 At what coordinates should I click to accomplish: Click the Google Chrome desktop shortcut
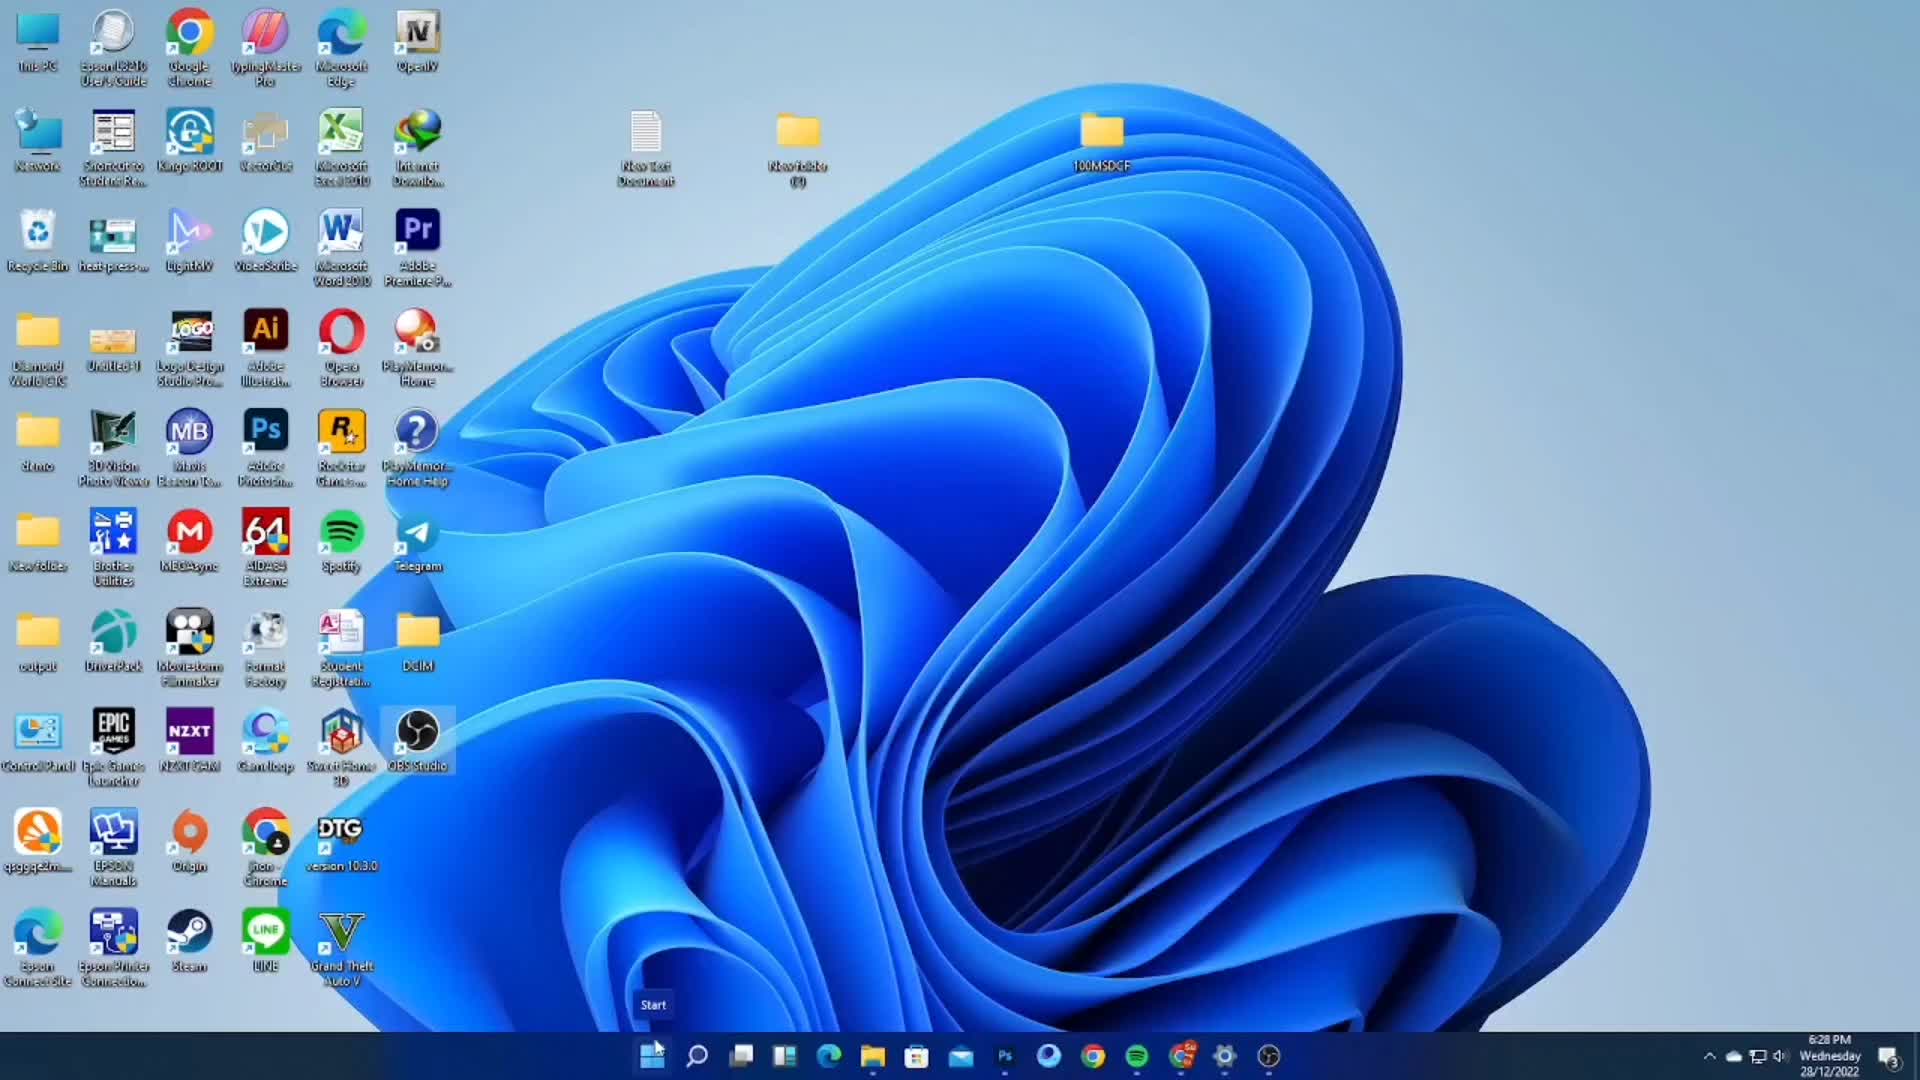[189, 48]
